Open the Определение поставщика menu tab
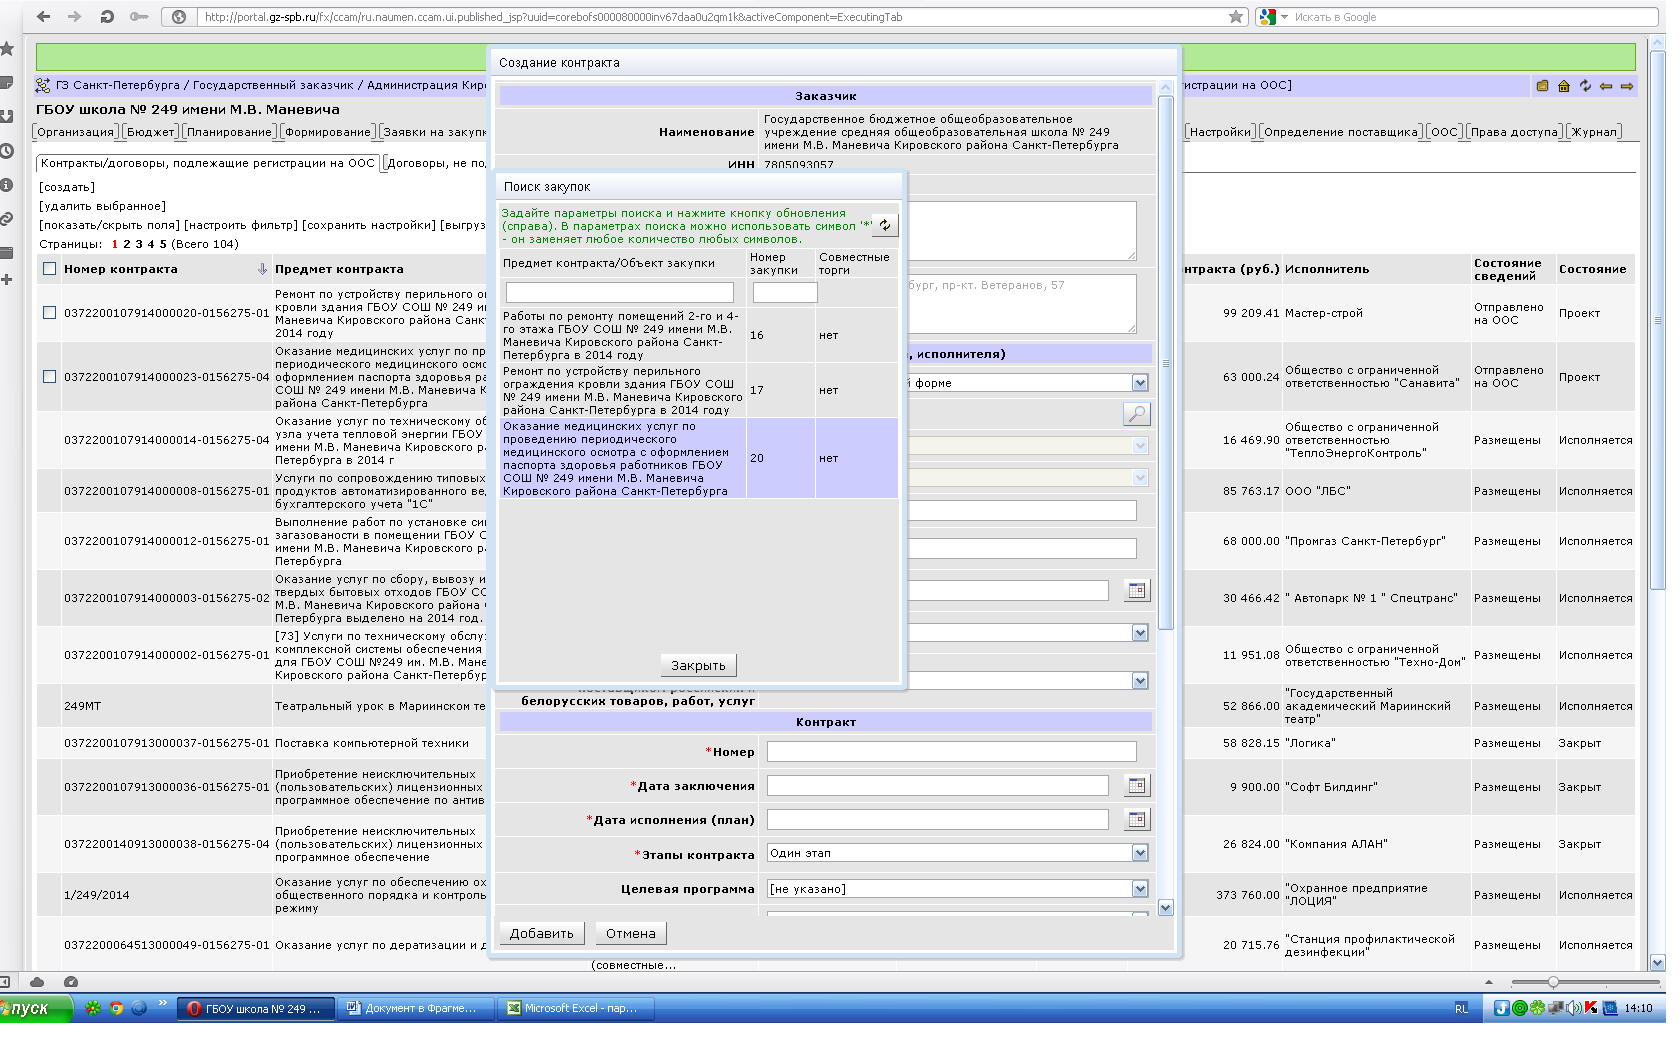Screen dimensions: 1680x1050 tap(1341, 132)
